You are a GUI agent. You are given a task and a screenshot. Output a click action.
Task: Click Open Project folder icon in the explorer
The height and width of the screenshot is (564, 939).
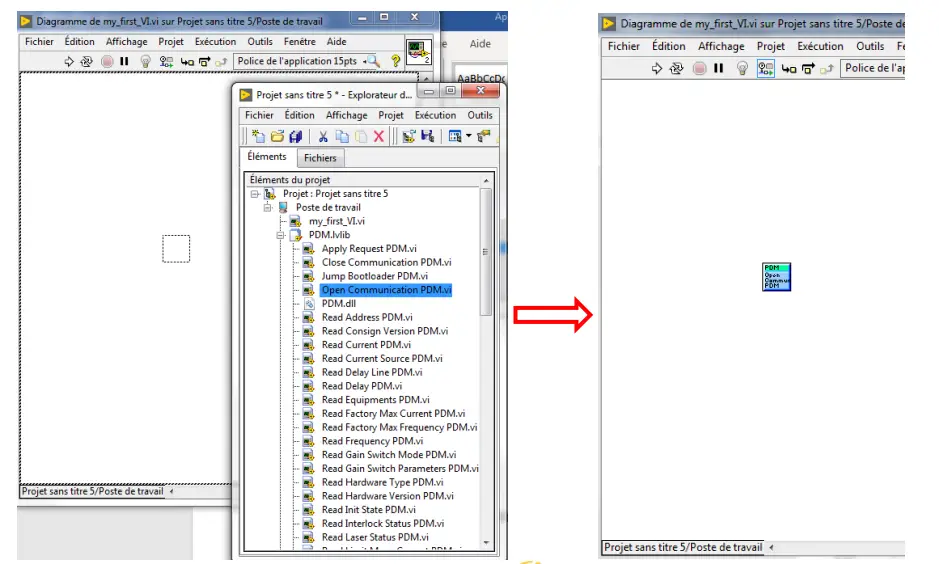point(277,137)
